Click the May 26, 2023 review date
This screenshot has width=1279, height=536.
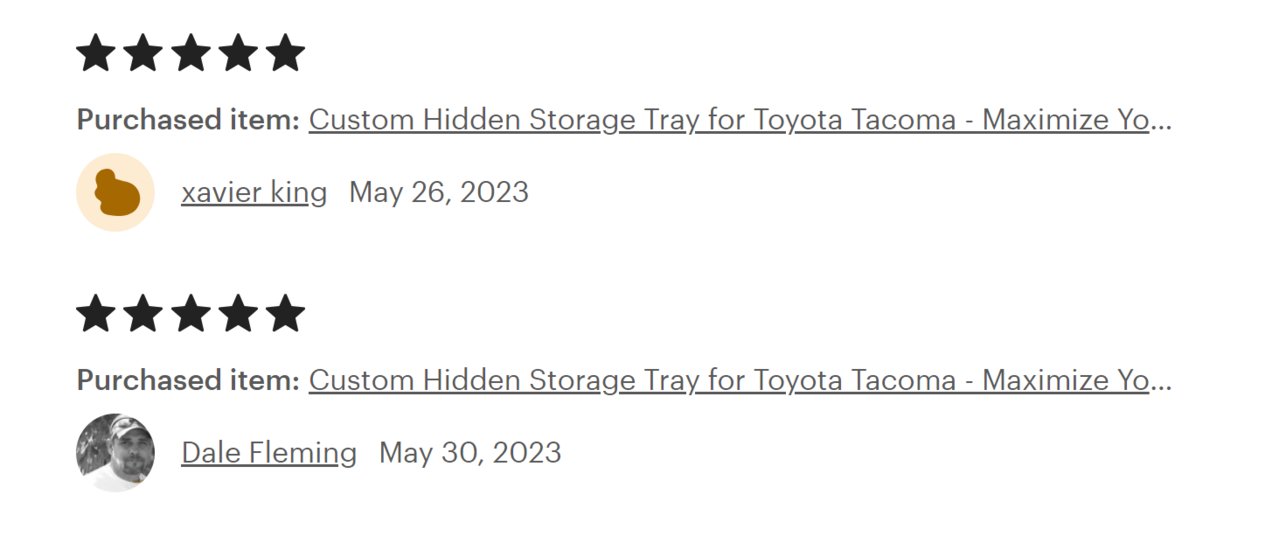pos(439,192)
